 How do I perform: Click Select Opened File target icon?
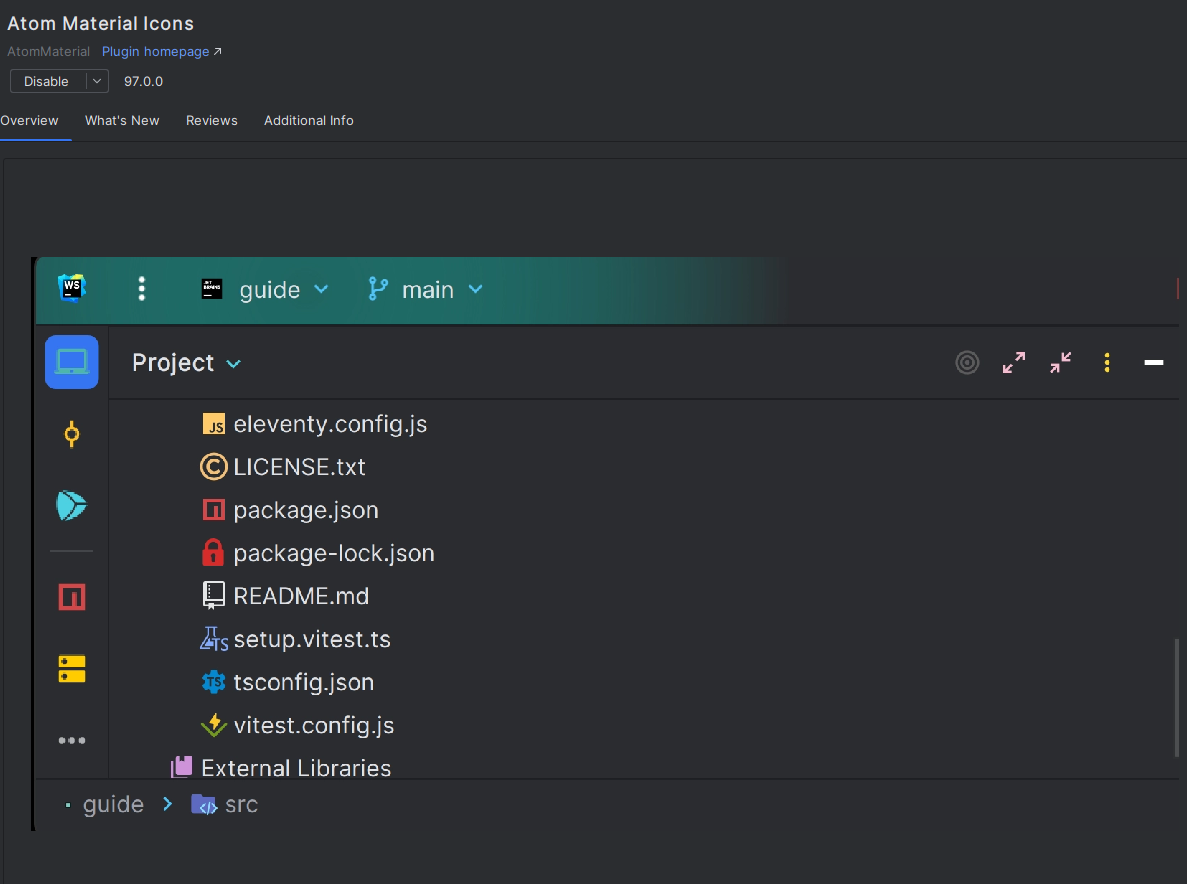[967, 363]
